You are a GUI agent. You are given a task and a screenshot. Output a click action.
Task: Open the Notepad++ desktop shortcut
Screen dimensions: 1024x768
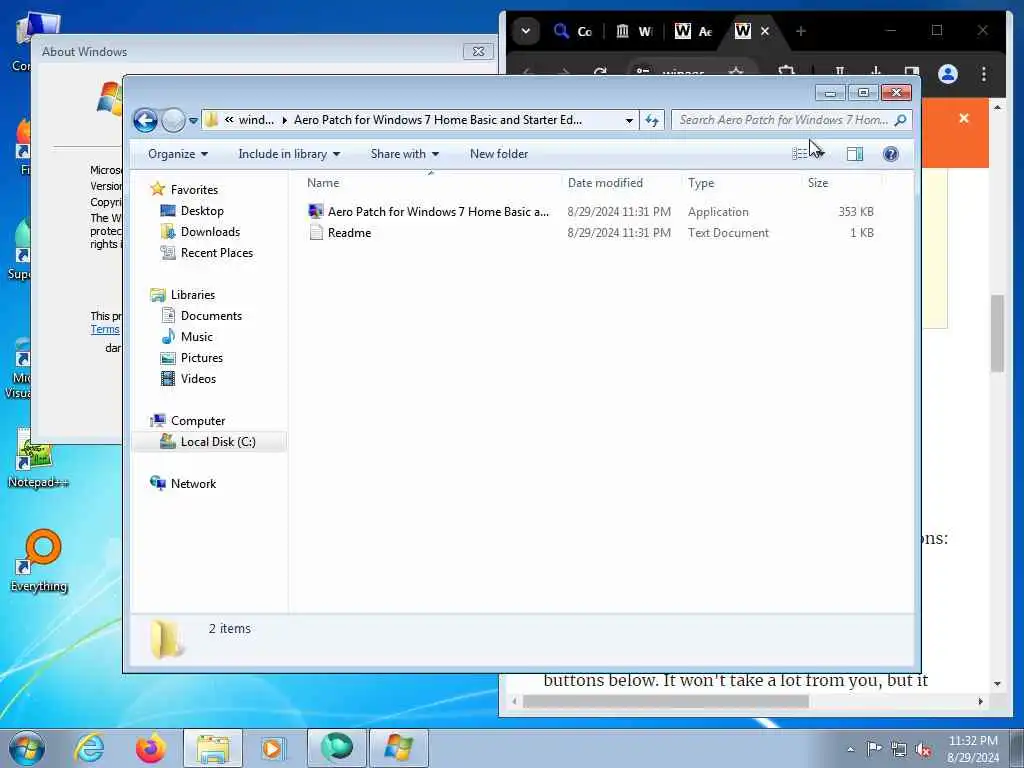[x=39, y=460]
